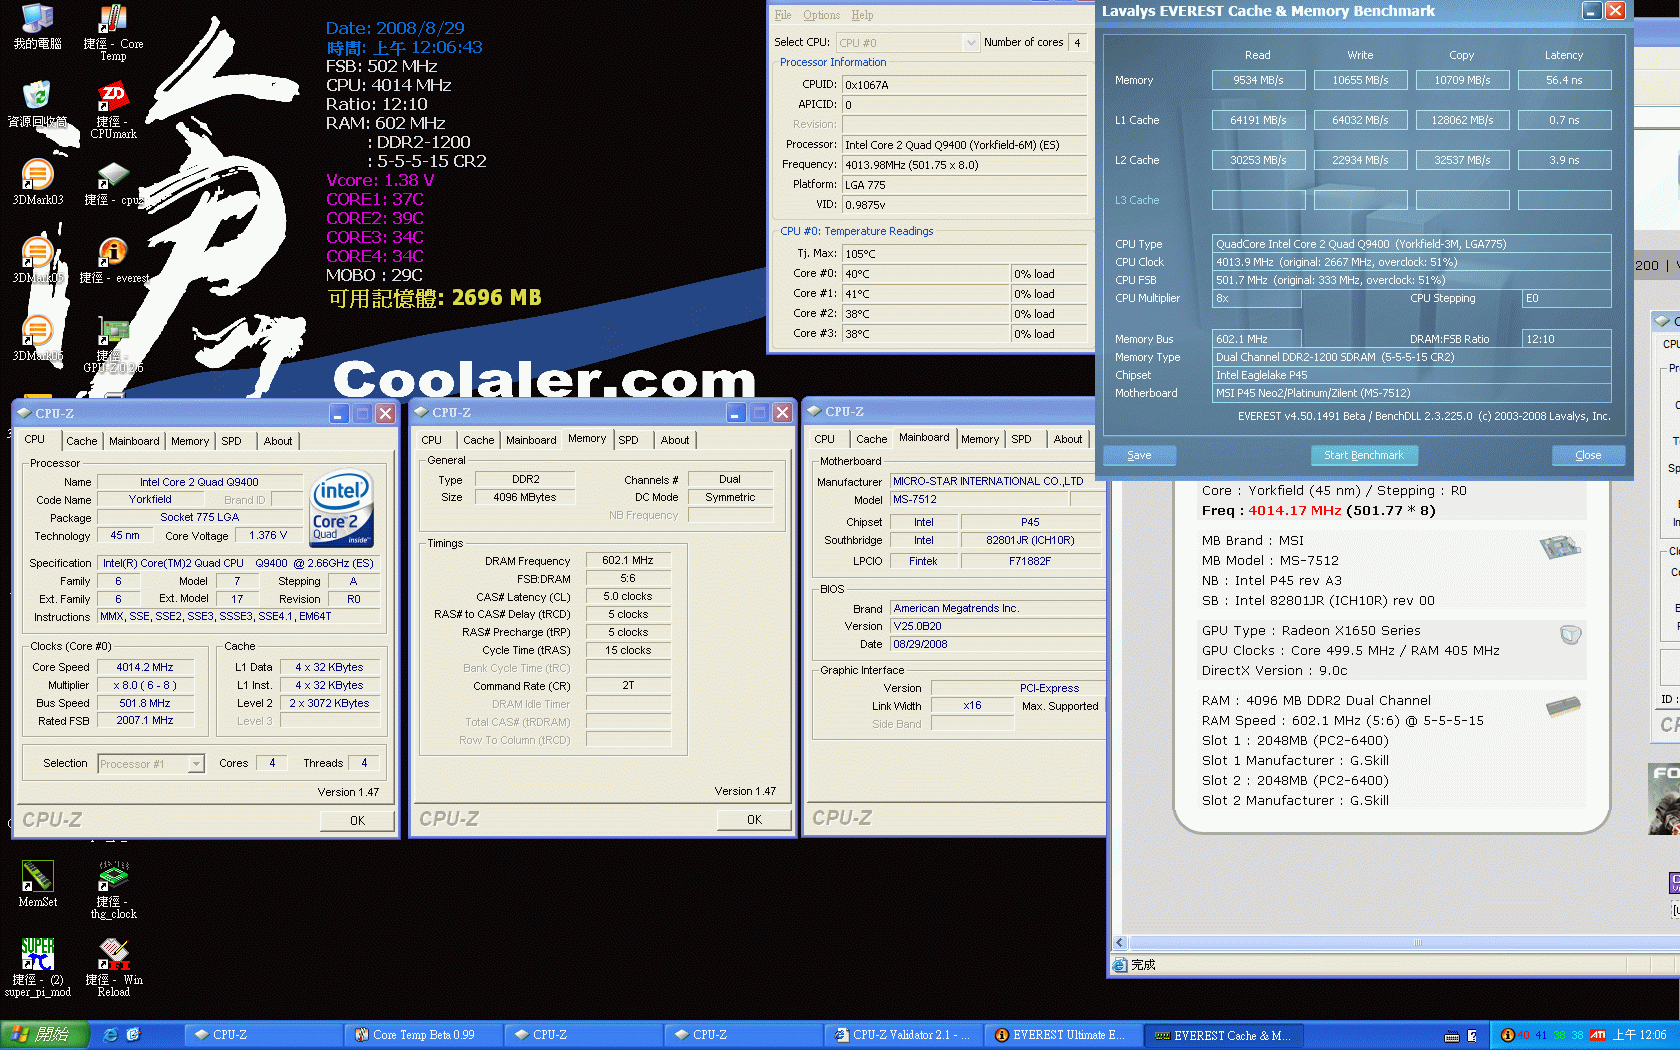Open the MemSet desktop icon
The width and height of the screenshot is (1680, 1050).
[37, 883]
